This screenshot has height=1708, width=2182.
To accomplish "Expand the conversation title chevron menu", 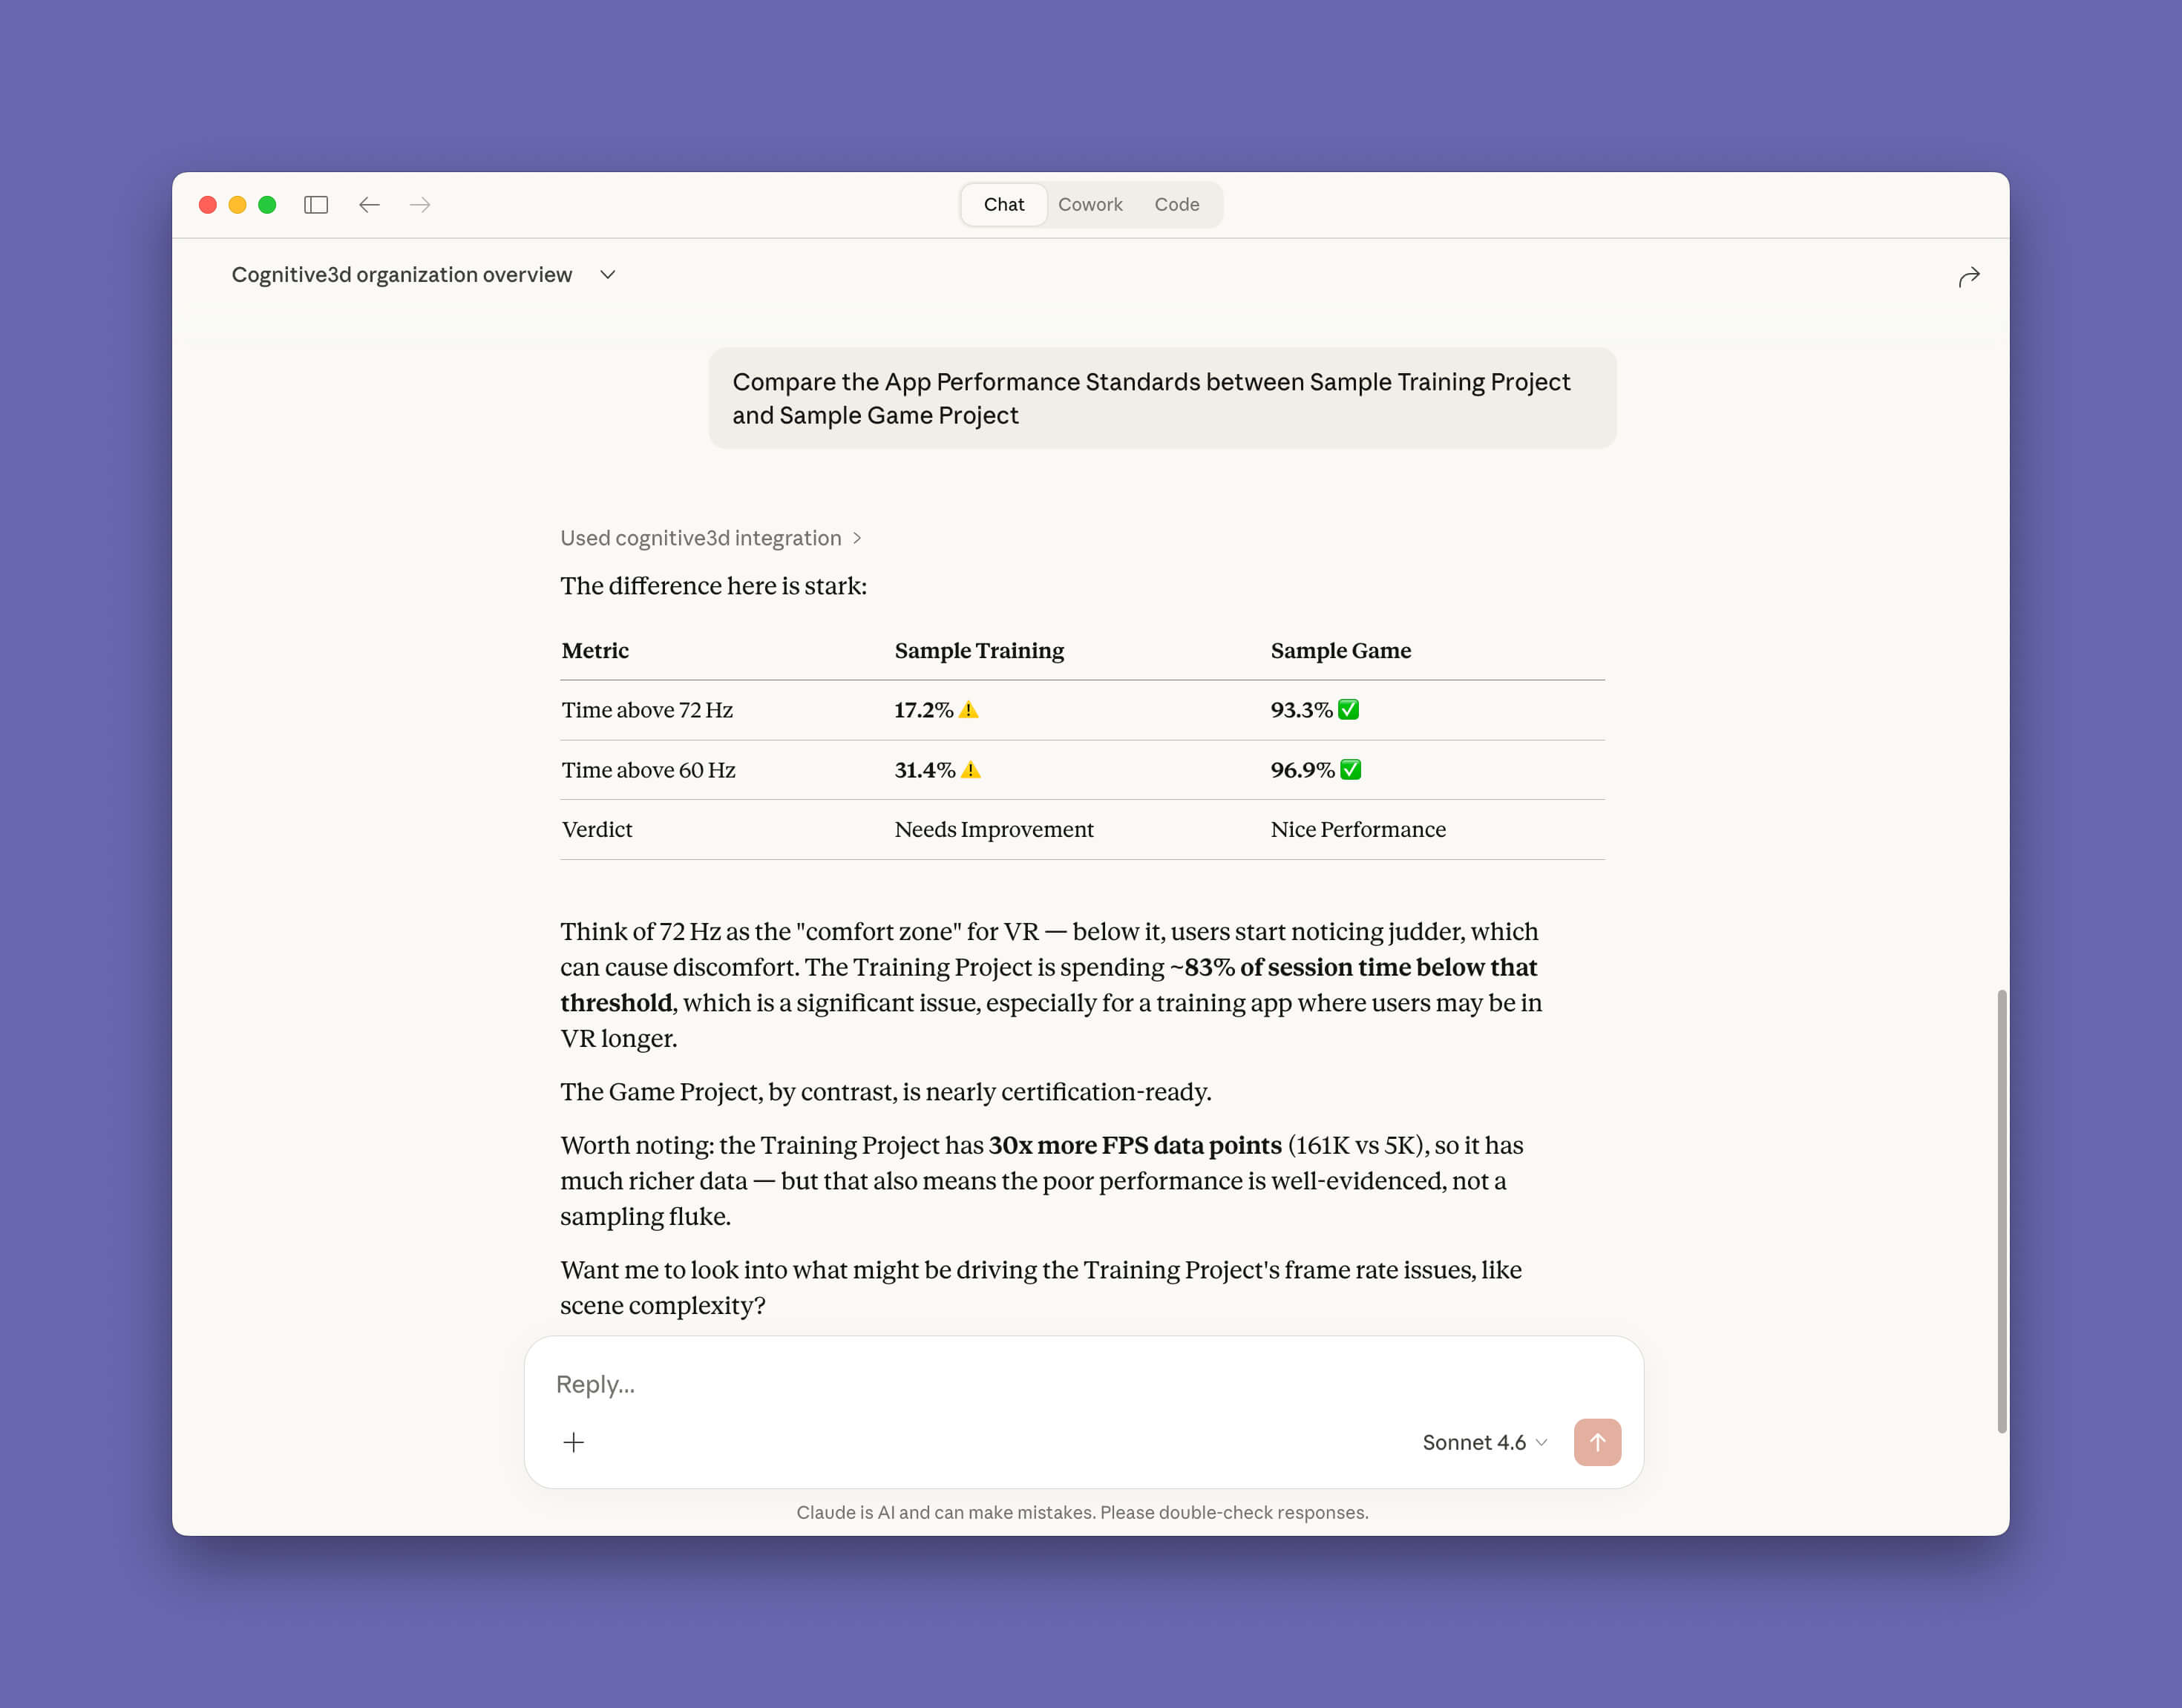I will pos(607,275).
